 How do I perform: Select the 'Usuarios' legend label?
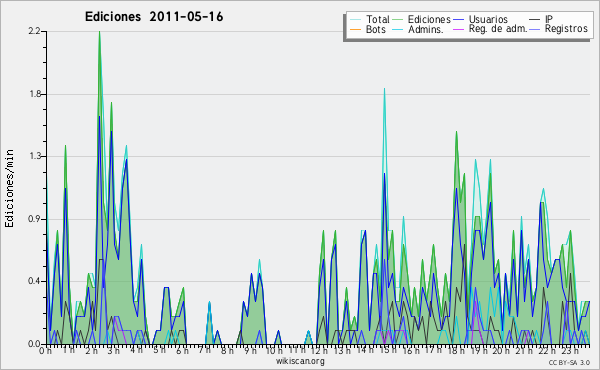tap(488, 19)
